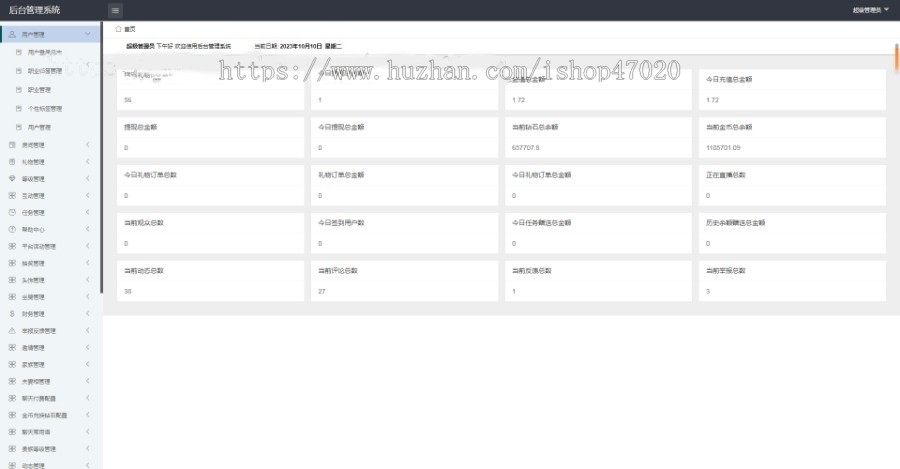Click the 今日礼物订单总金额 card title
This screenshot has width=900, height=469.
point(541,175)
